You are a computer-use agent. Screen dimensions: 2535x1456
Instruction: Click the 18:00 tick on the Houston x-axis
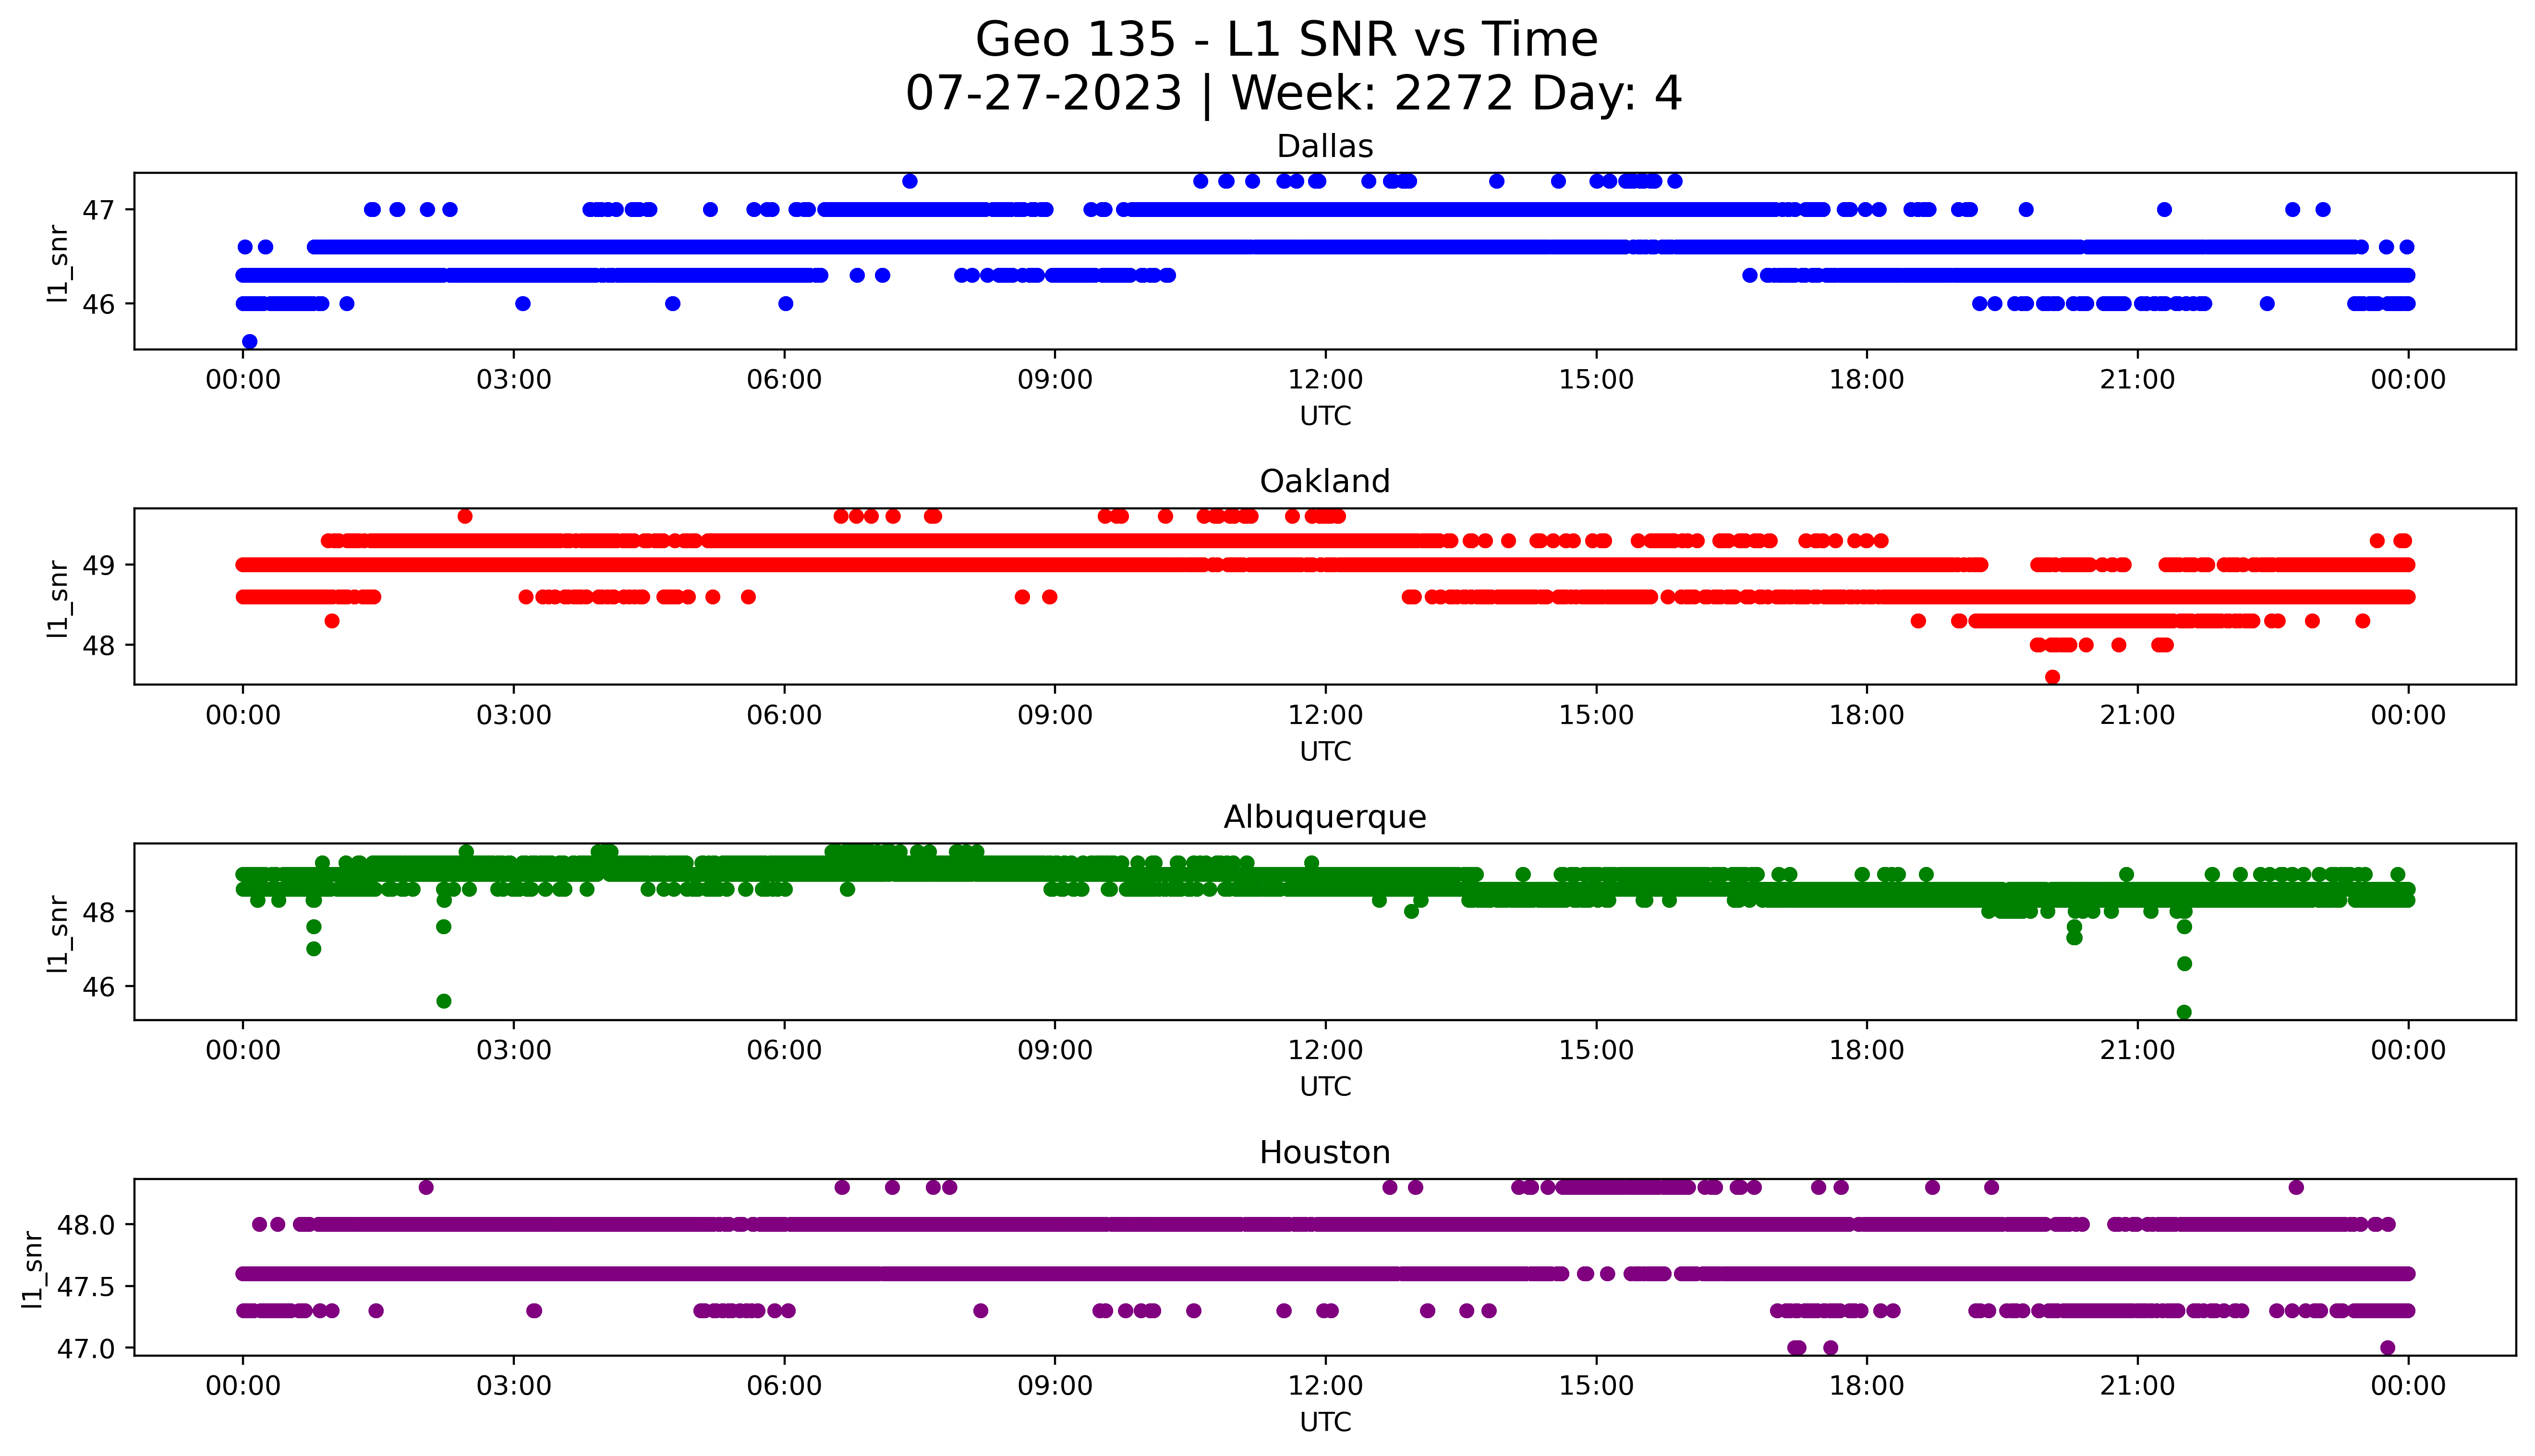pos(1867,1387)
